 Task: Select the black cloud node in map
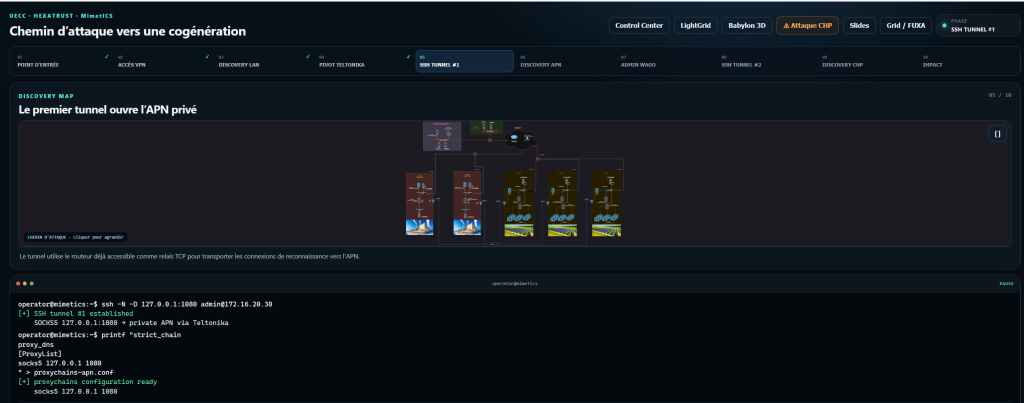pyautogui.click(x=520, y=138)
